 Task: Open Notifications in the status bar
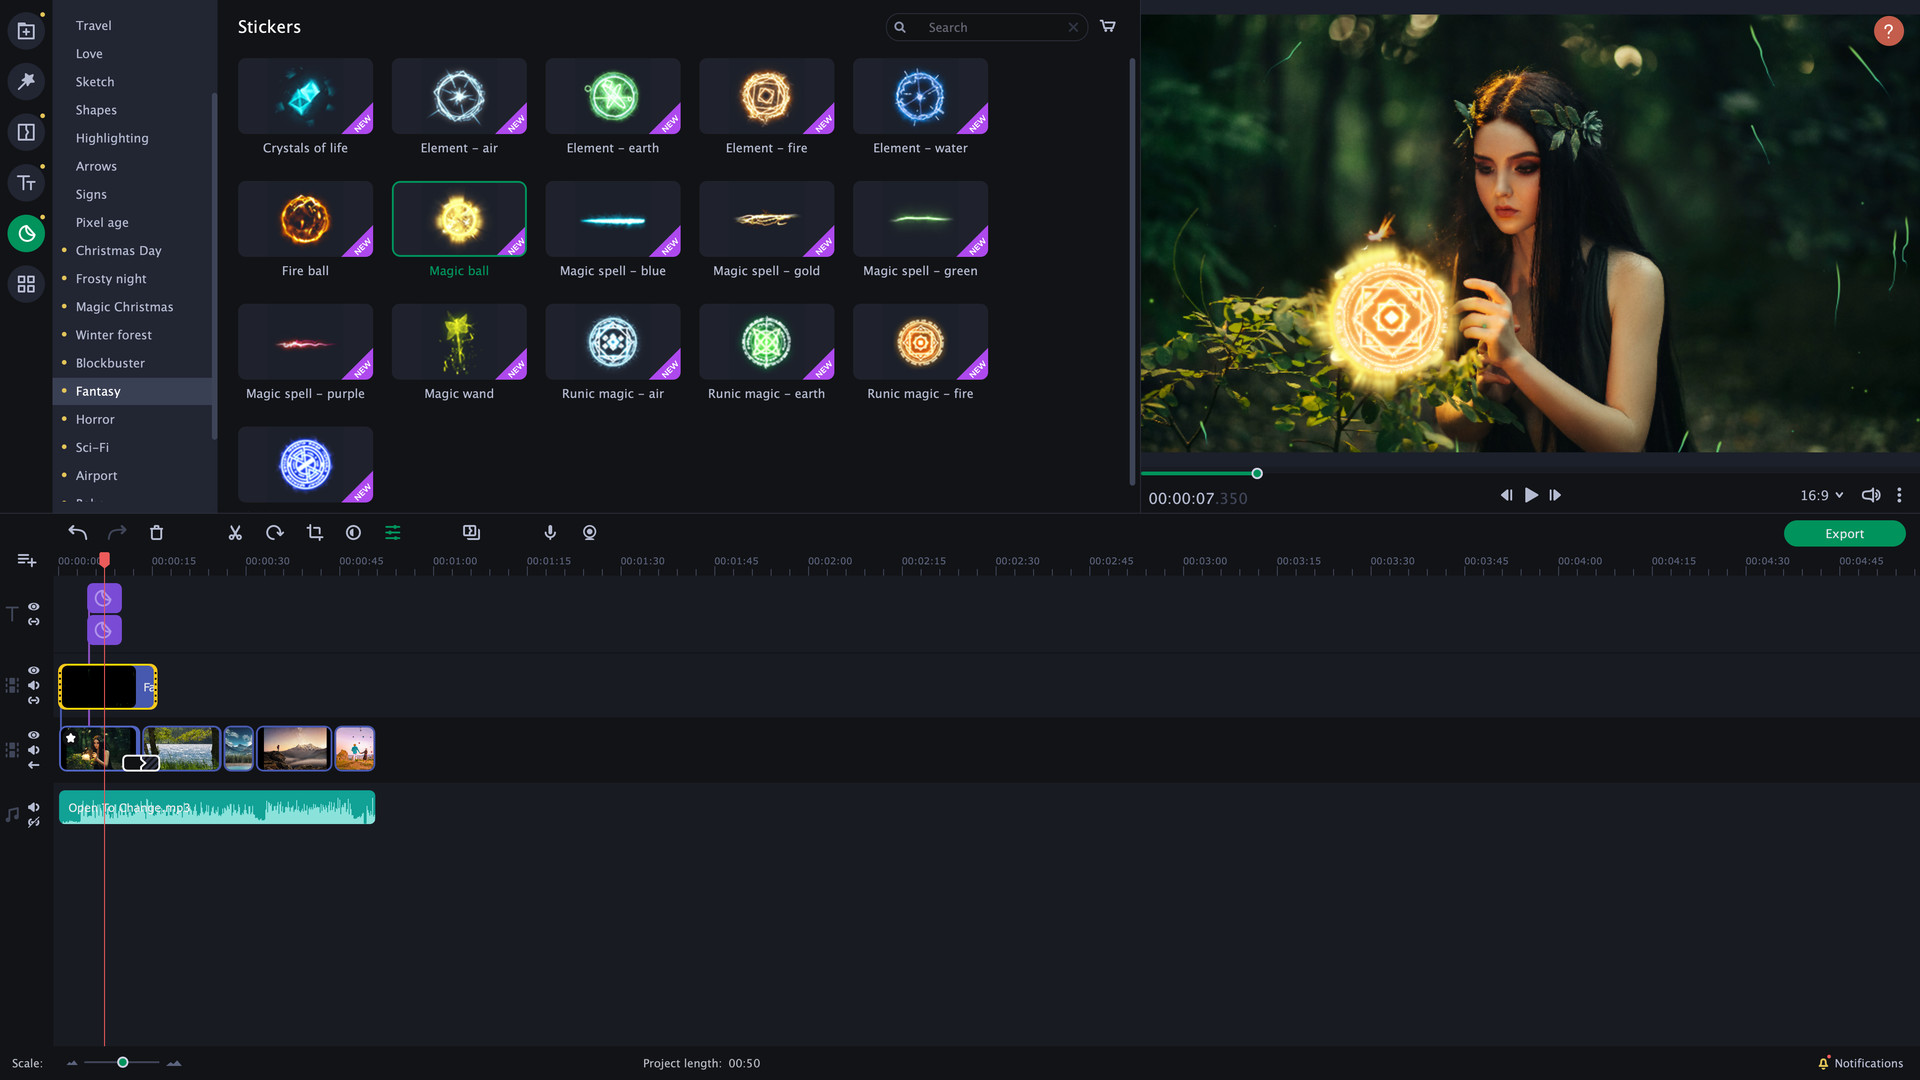click(x=1861, y=1063)
